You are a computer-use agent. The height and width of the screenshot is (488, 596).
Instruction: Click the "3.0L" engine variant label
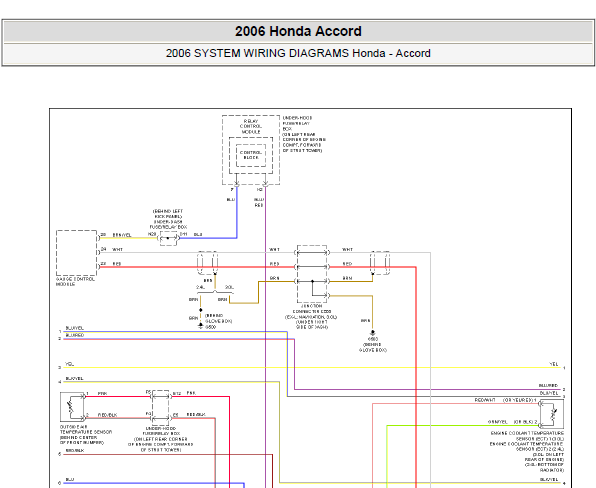[229, 287]
